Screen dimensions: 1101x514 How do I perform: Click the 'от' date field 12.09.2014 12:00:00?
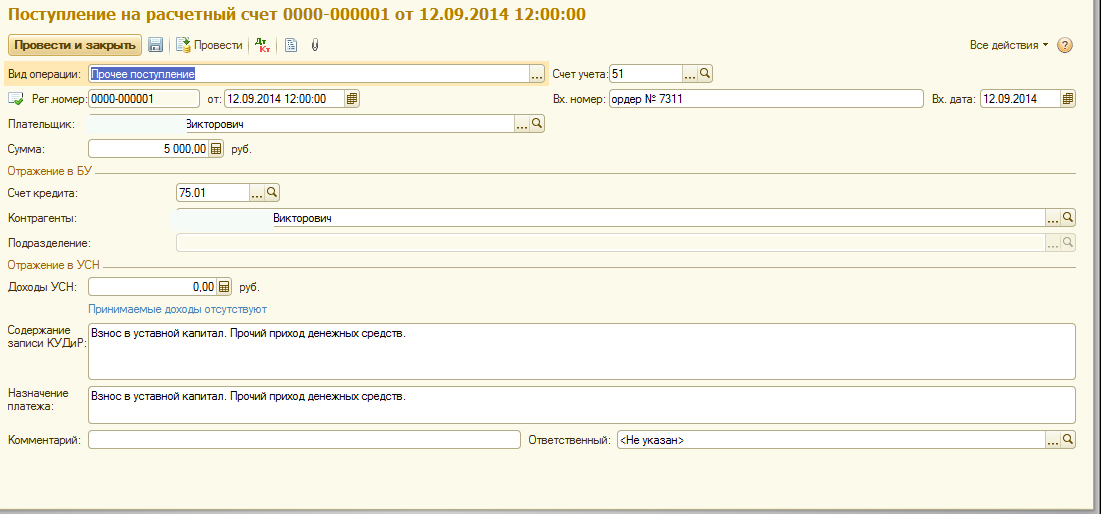click(x=284, y=99)
